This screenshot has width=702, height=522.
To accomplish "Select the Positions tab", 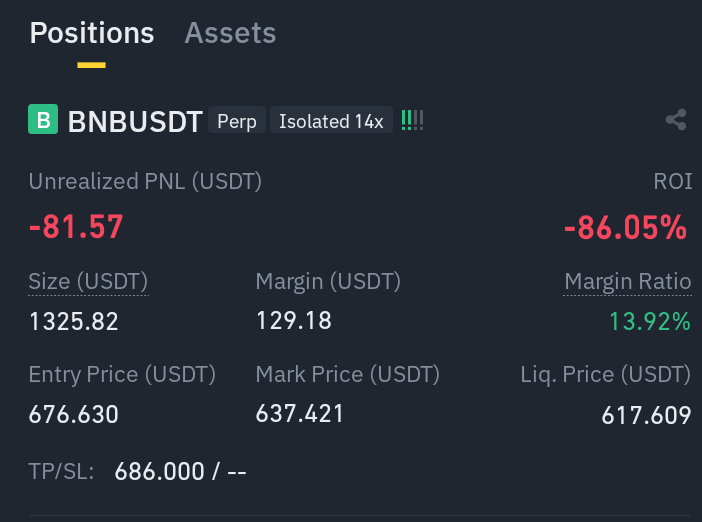I will [92, 33].
